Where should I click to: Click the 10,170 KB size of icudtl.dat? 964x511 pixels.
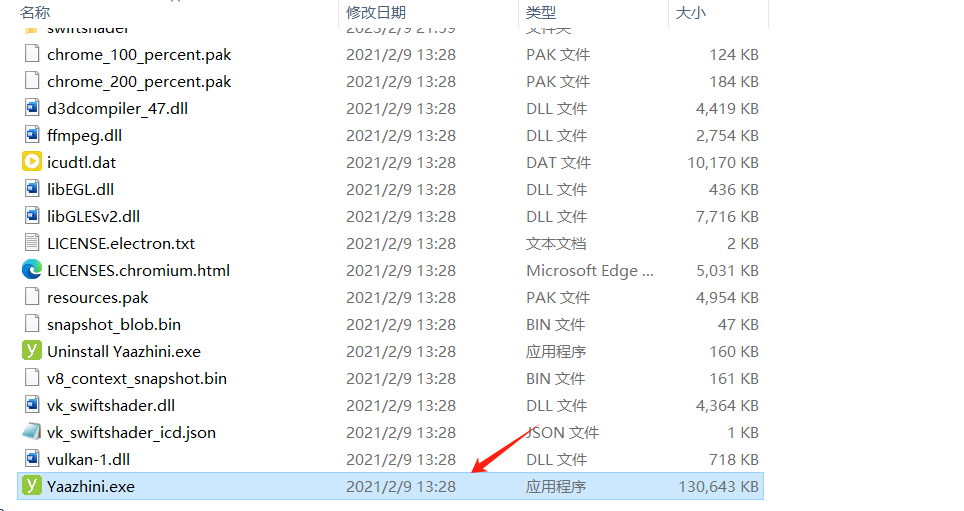point(722,162)
